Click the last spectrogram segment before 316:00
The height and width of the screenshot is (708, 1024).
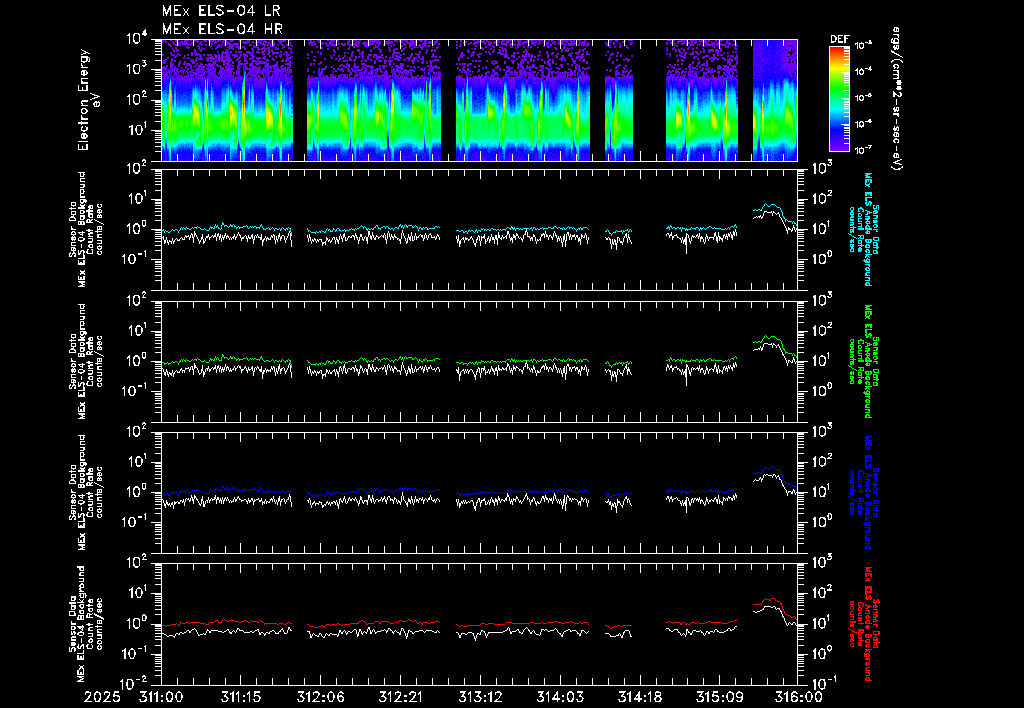pos(775,100)
